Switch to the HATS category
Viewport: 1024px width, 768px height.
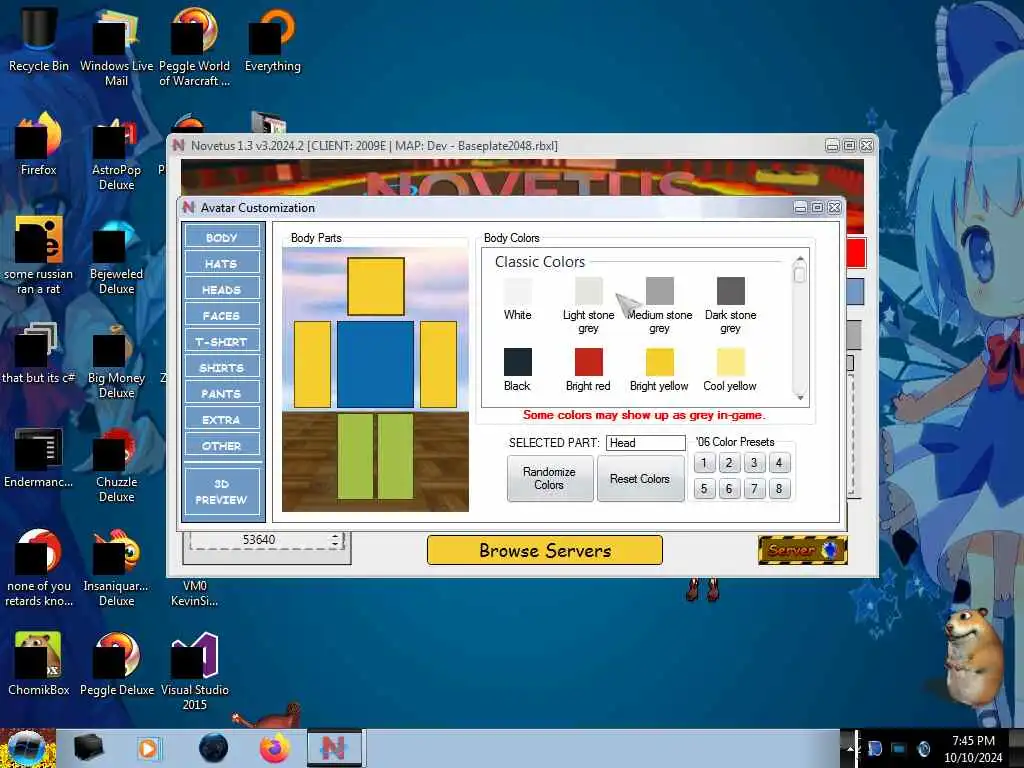(x=222, y=263)
